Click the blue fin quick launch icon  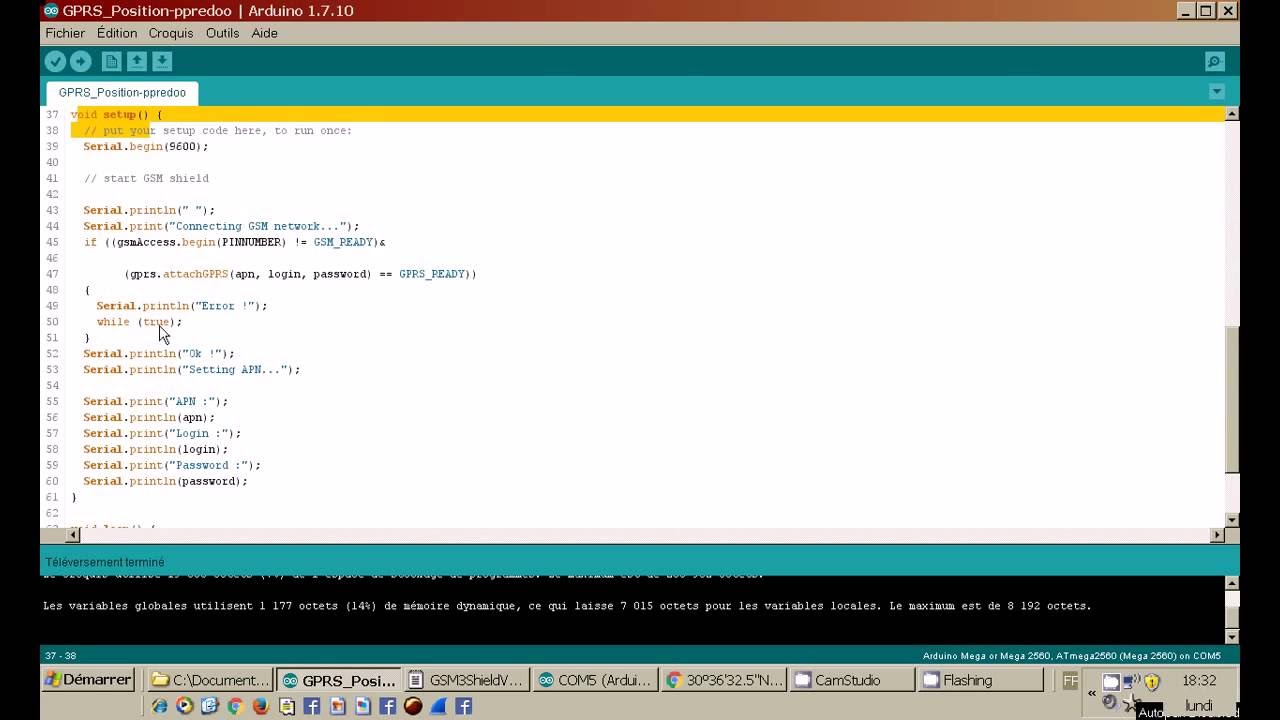coord(438,706)
